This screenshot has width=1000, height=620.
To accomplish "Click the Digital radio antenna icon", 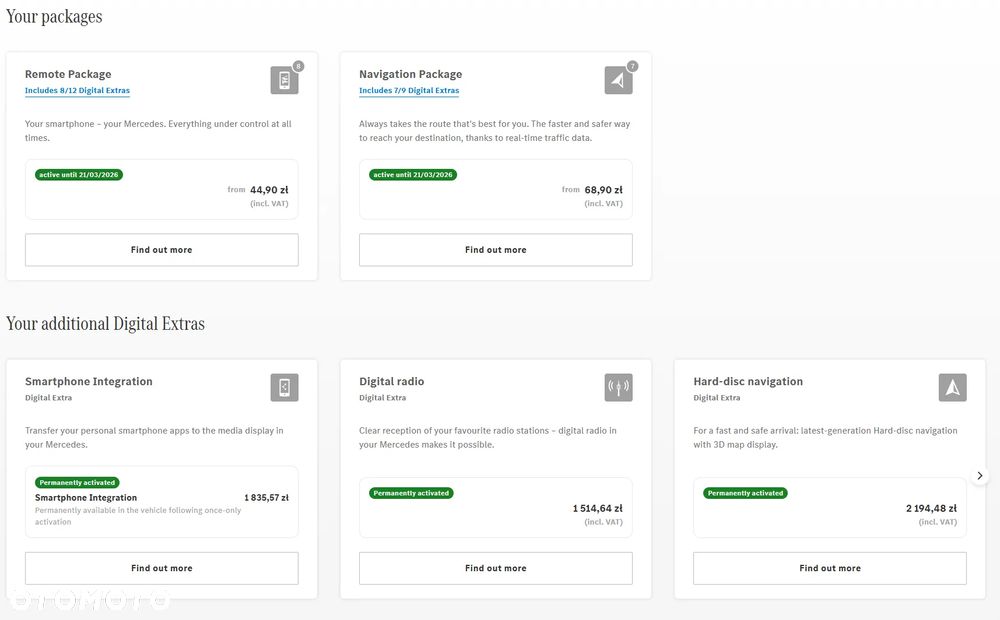I will (618, 387).
